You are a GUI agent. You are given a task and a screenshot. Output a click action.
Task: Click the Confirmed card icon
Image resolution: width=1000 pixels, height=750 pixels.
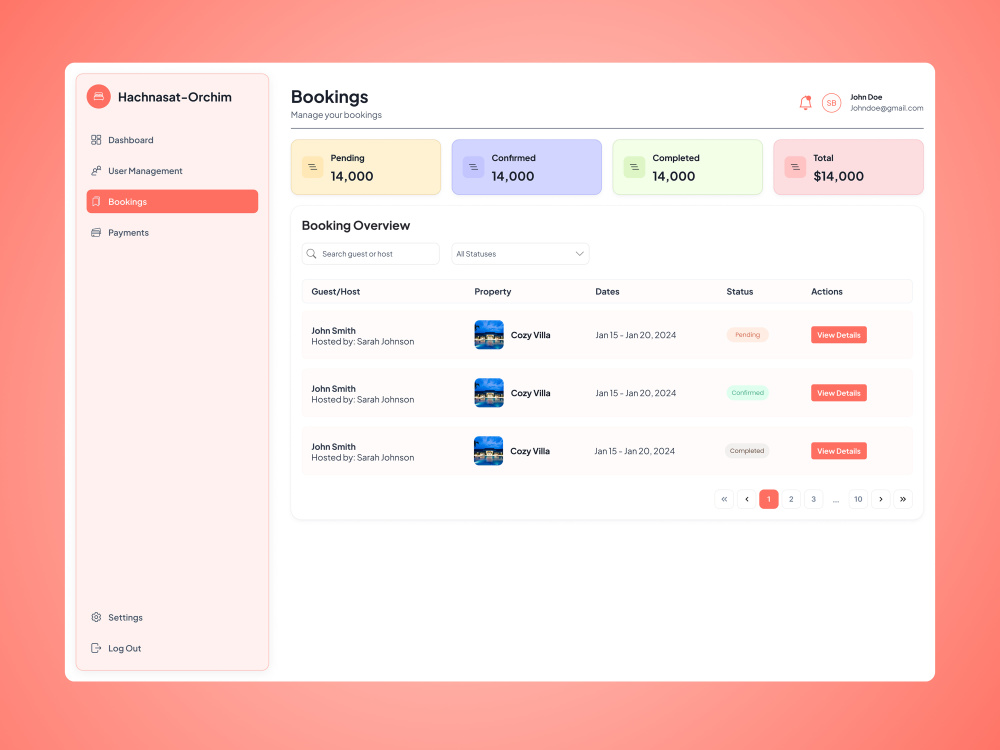click(x=473, y=167)
